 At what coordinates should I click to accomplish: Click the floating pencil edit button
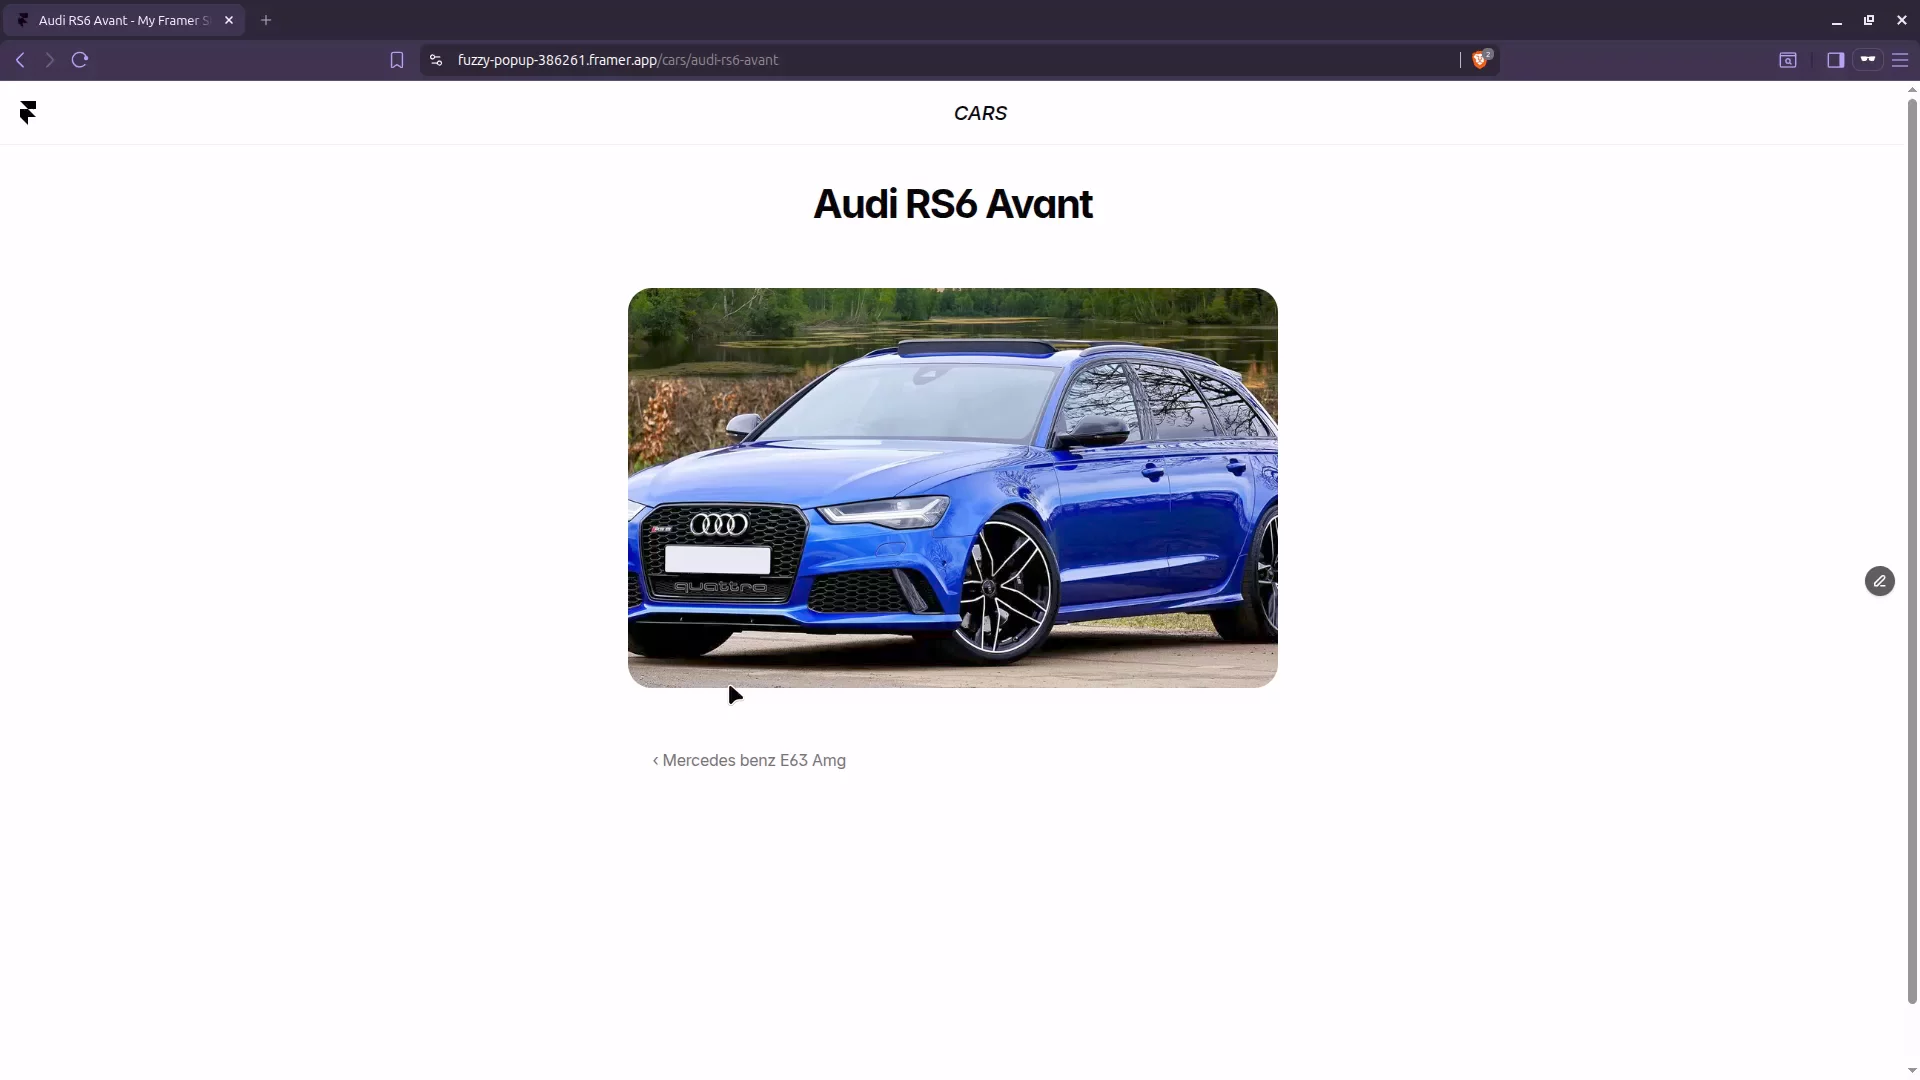(x=1880, y=581)
